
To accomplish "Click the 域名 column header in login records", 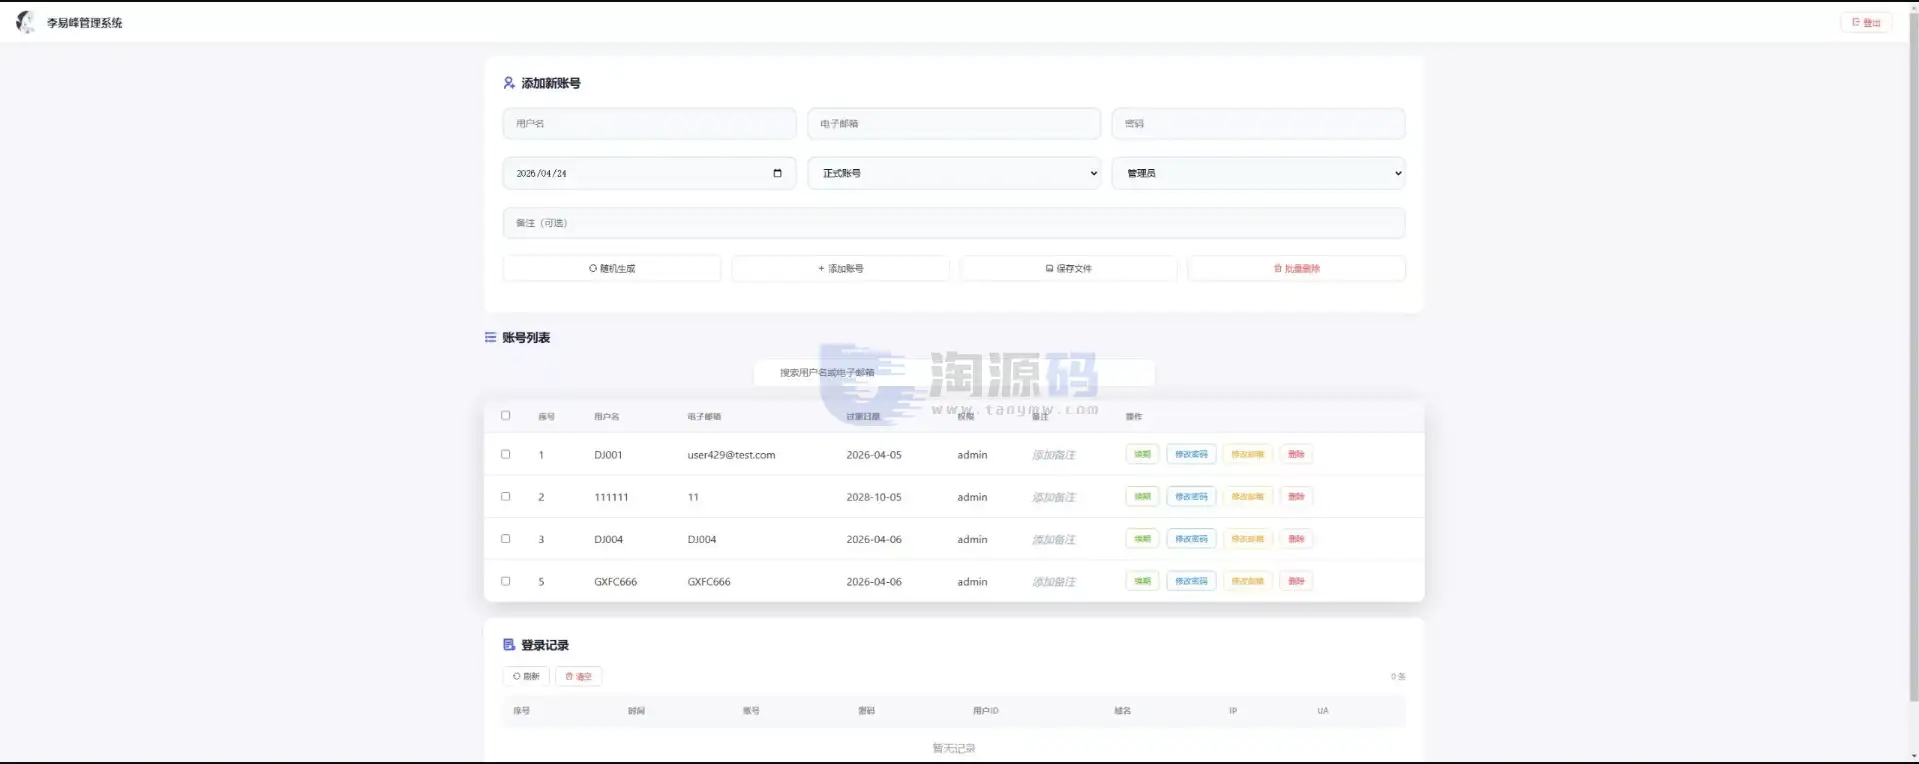I will [1122, 711].
